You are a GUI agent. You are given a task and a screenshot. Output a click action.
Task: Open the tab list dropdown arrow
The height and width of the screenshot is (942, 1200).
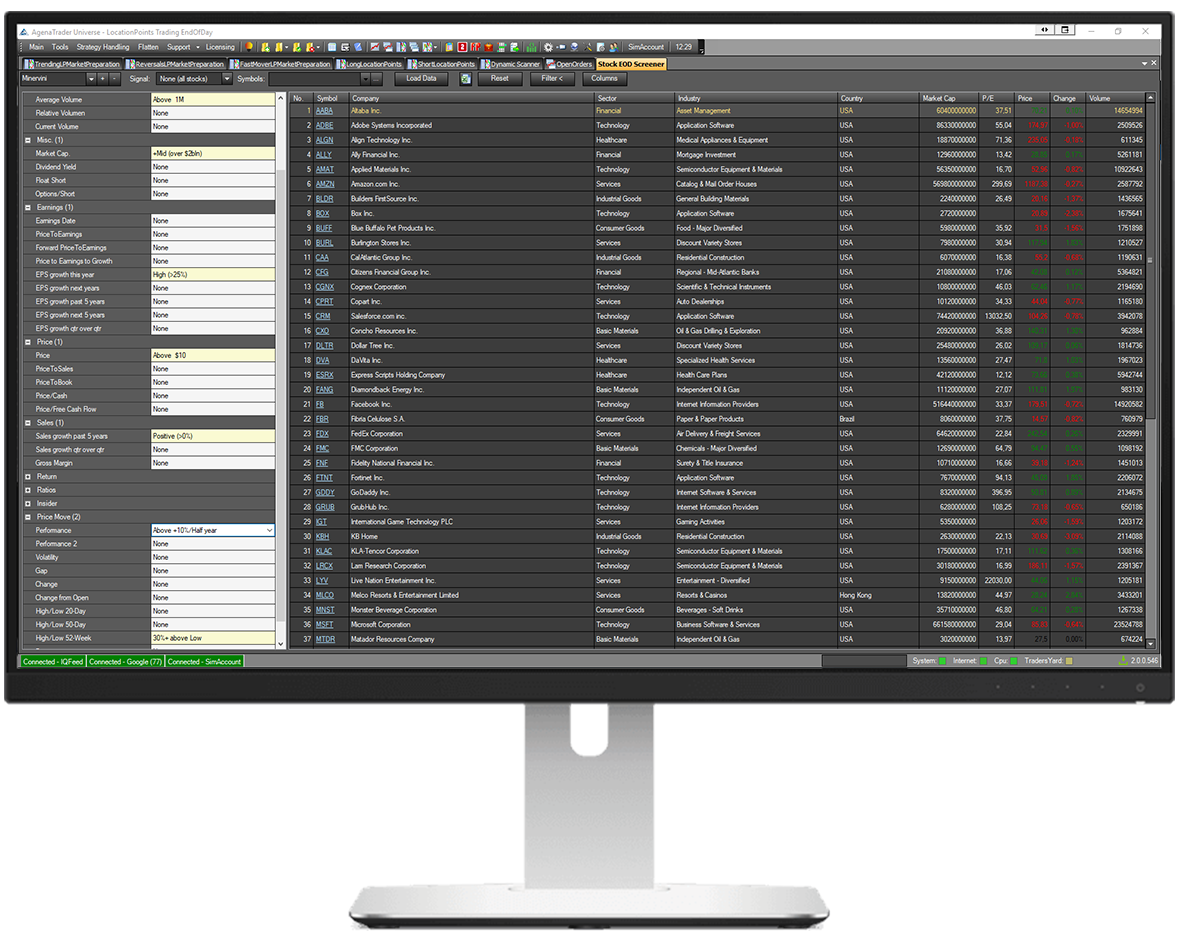pos(1144,63)
